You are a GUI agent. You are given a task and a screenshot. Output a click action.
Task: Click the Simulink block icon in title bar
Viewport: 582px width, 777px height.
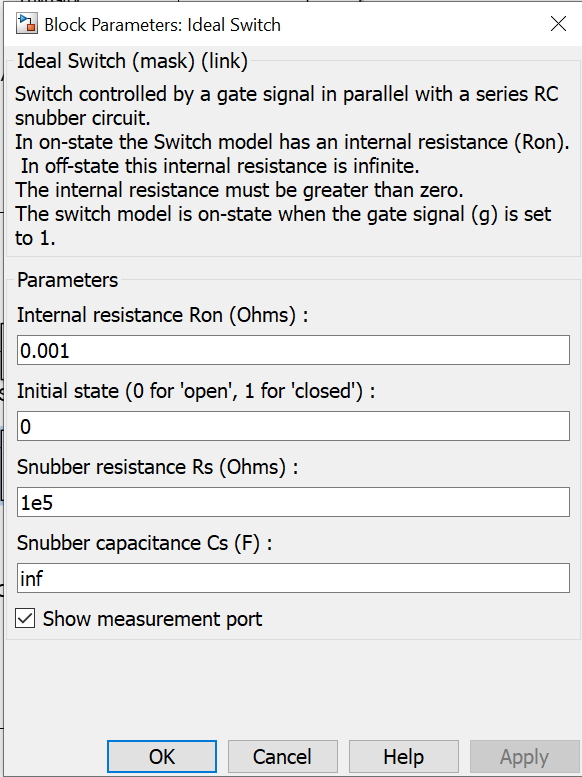pos(26,24)
